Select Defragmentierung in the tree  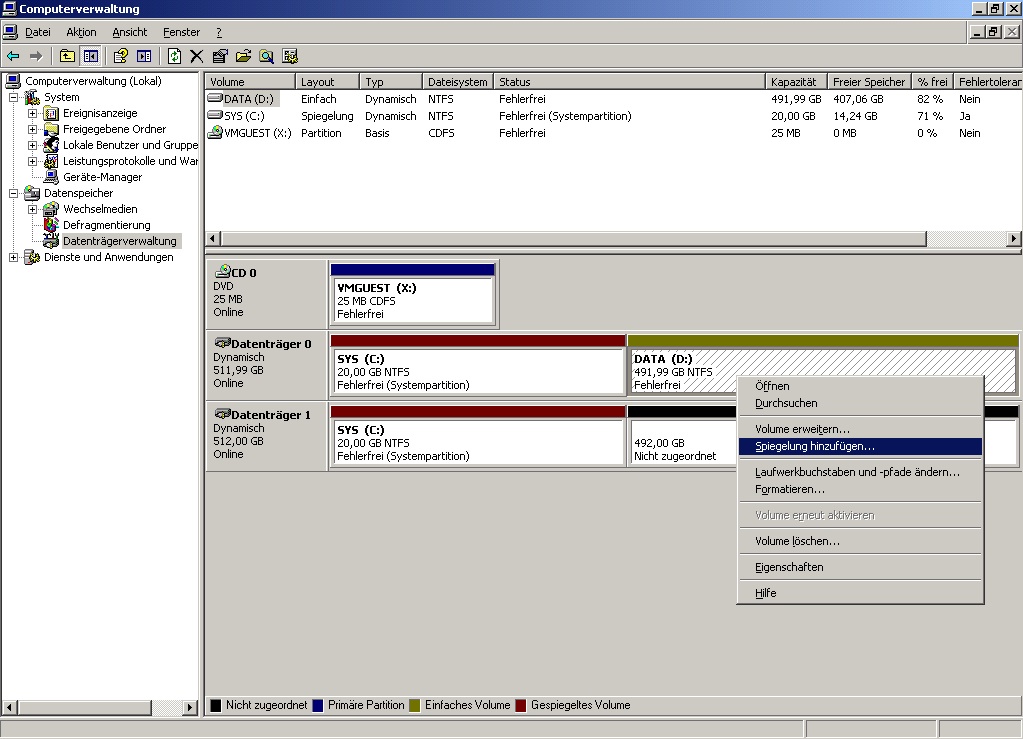point(106,225)
